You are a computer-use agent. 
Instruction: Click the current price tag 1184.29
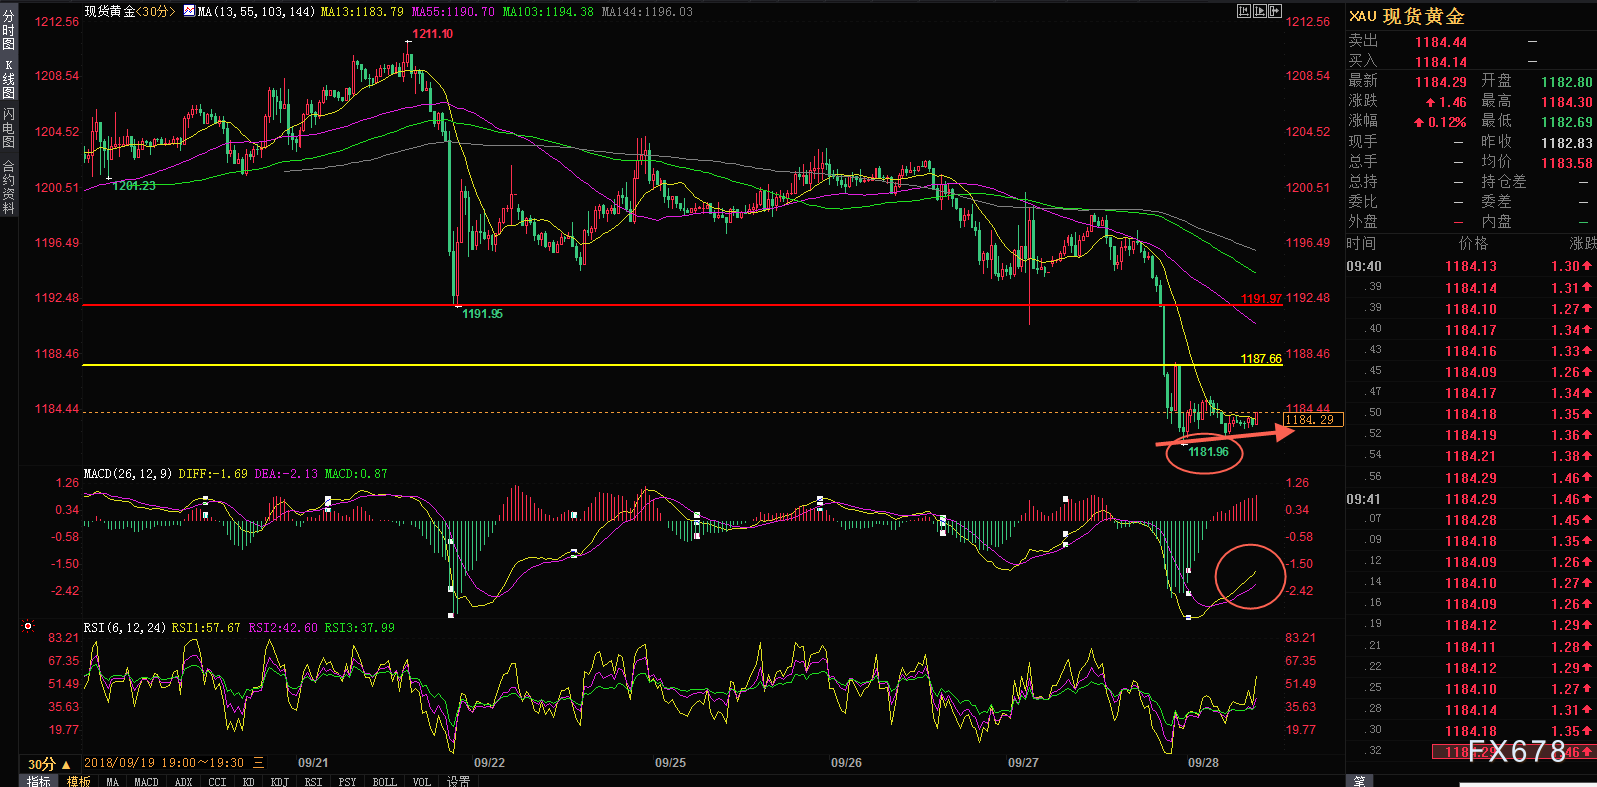click(x=1312, y=420)
